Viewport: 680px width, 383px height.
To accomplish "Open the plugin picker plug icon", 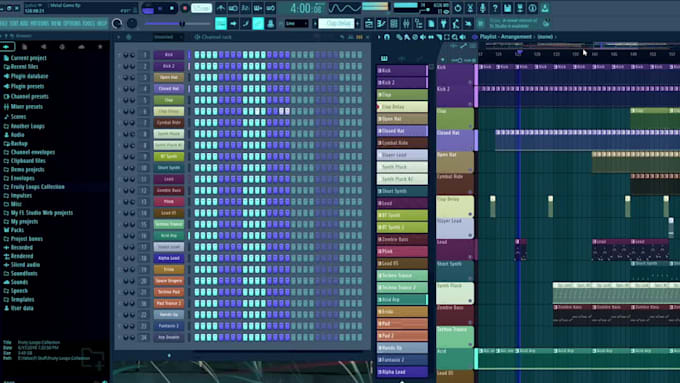I will [x=443, y=23].
